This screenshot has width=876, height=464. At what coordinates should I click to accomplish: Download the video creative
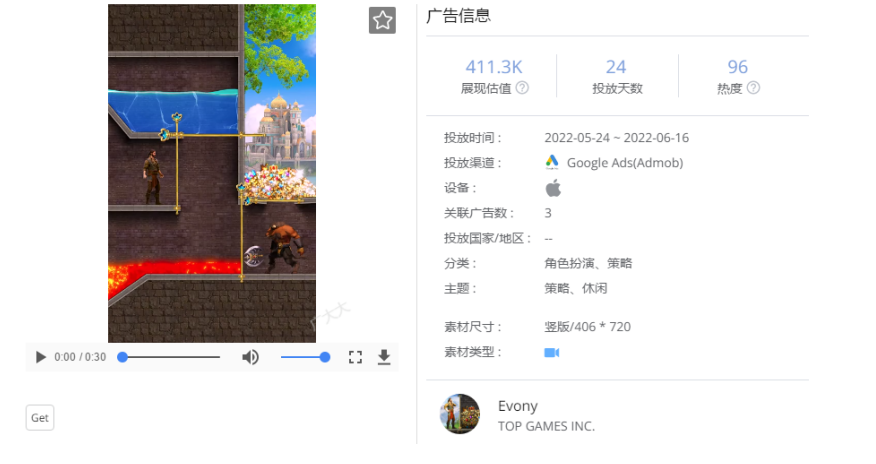click(384, 357)
